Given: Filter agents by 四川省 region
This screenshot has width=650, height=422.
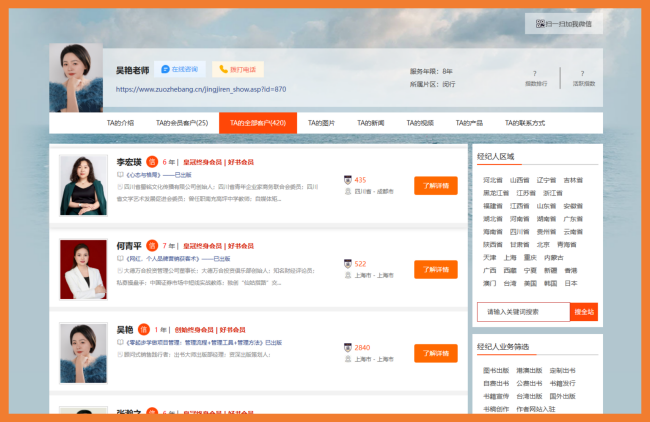Looking at the screenshot, I should click(518, 231).
